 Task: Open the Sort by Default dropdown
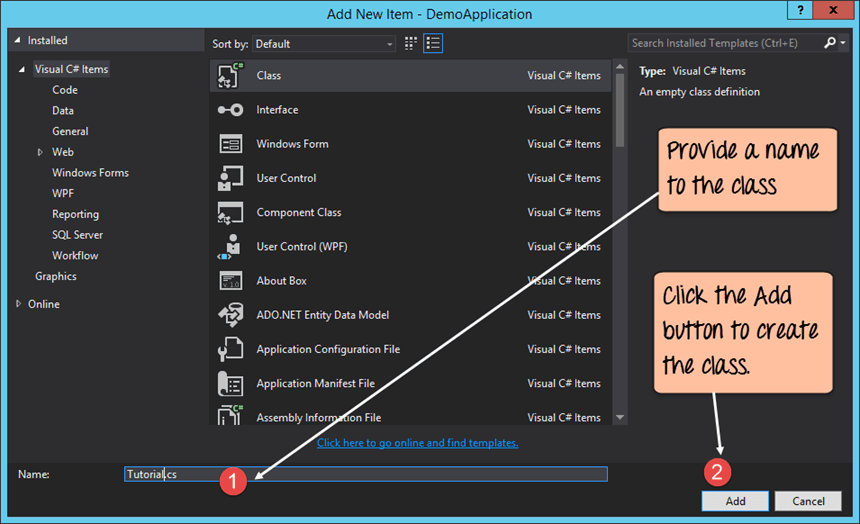324,44
